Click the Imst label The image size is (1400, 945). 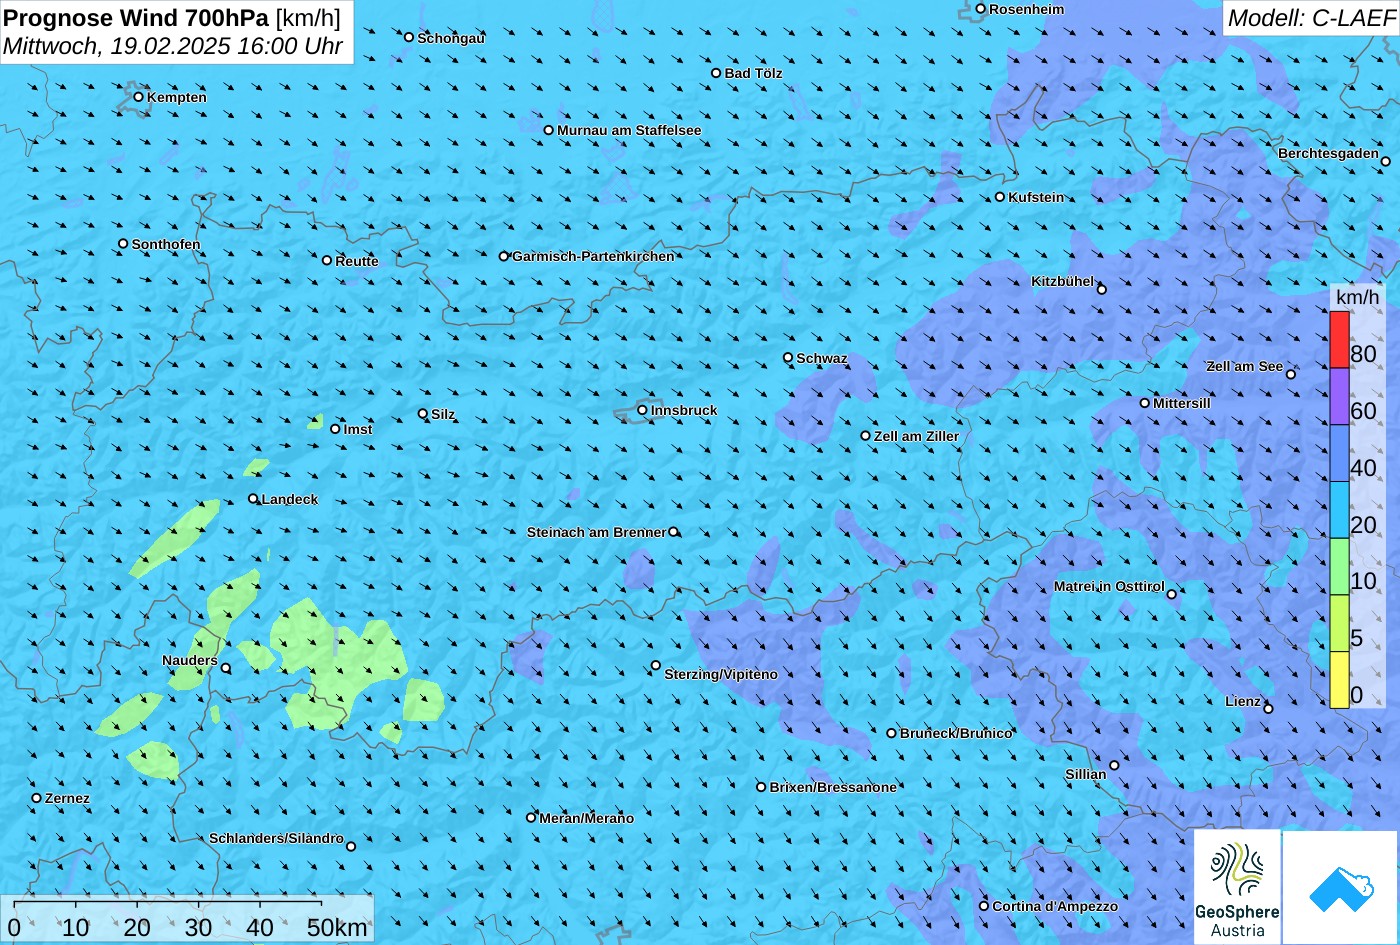358,429
